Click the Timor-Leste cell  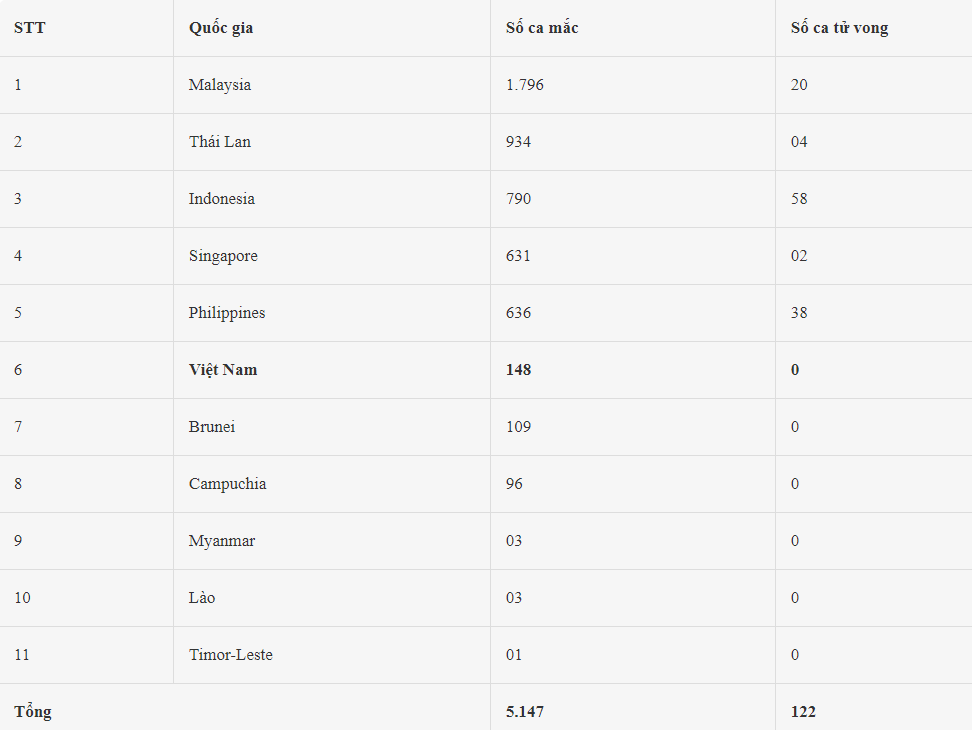231,655
